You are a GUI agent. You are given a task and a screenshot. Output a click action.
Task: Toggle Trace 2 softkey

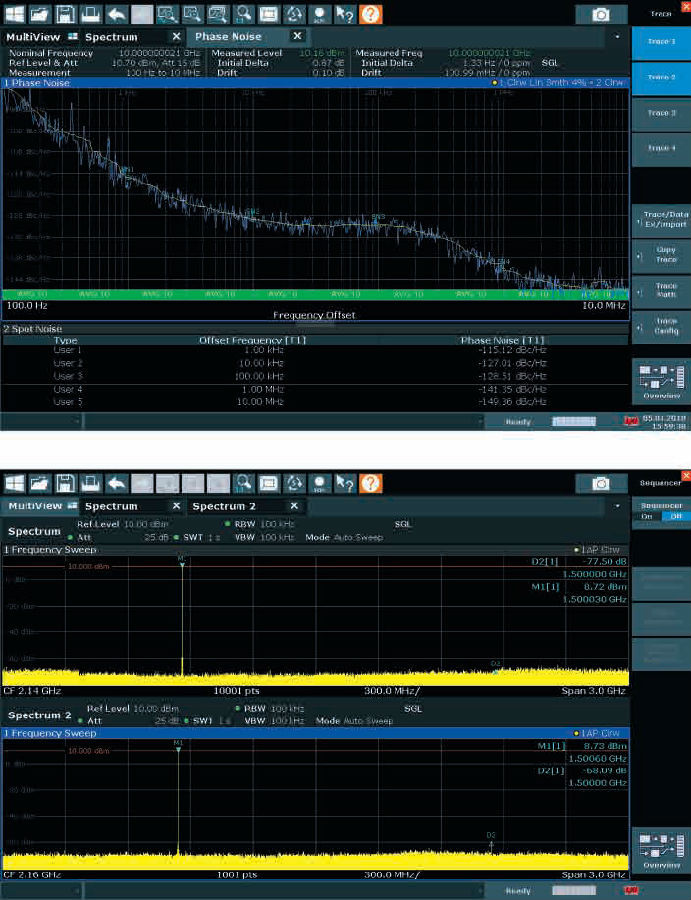(x=661, y=79)
